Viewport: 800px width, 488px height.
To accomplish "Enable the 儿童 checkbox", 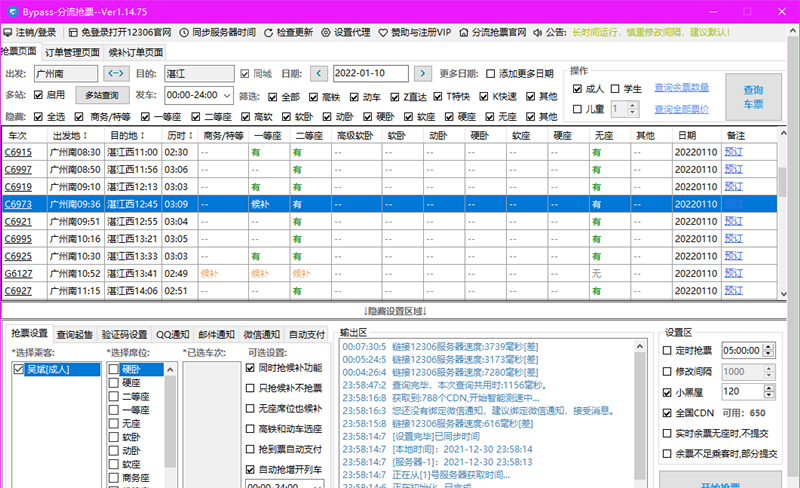I will [577, 109].
